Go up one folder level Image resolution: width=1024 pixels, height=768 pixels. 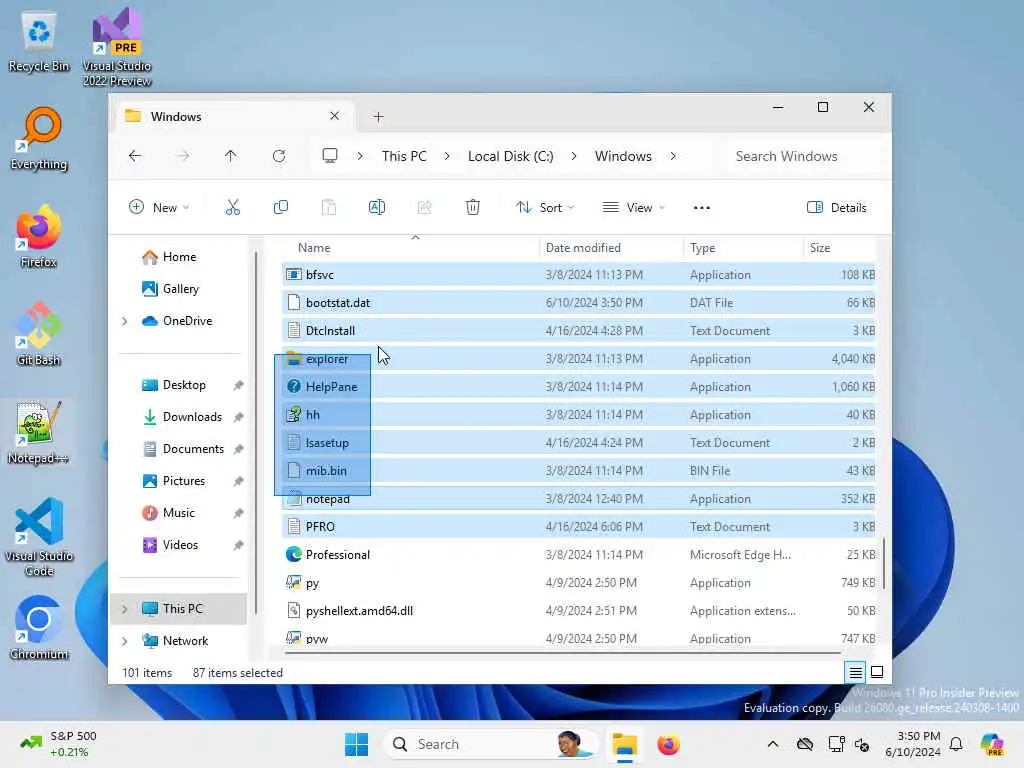click(231, 156)
